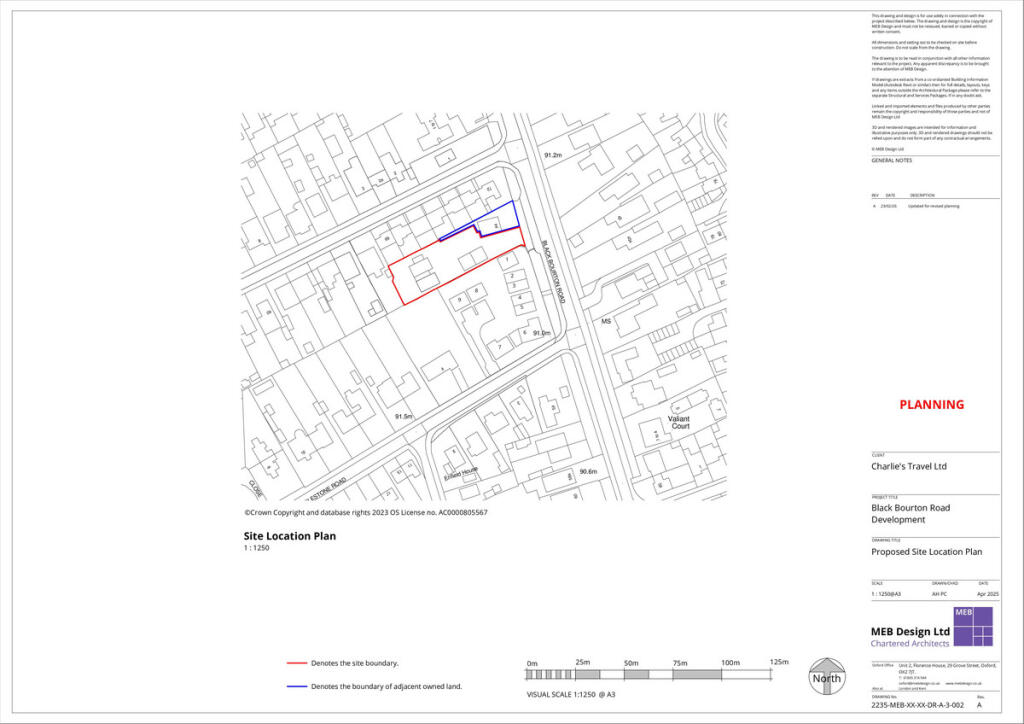Click the purple MEB logo squares
The height and width of the screenshot is (724, 1024).
point(973,627)
